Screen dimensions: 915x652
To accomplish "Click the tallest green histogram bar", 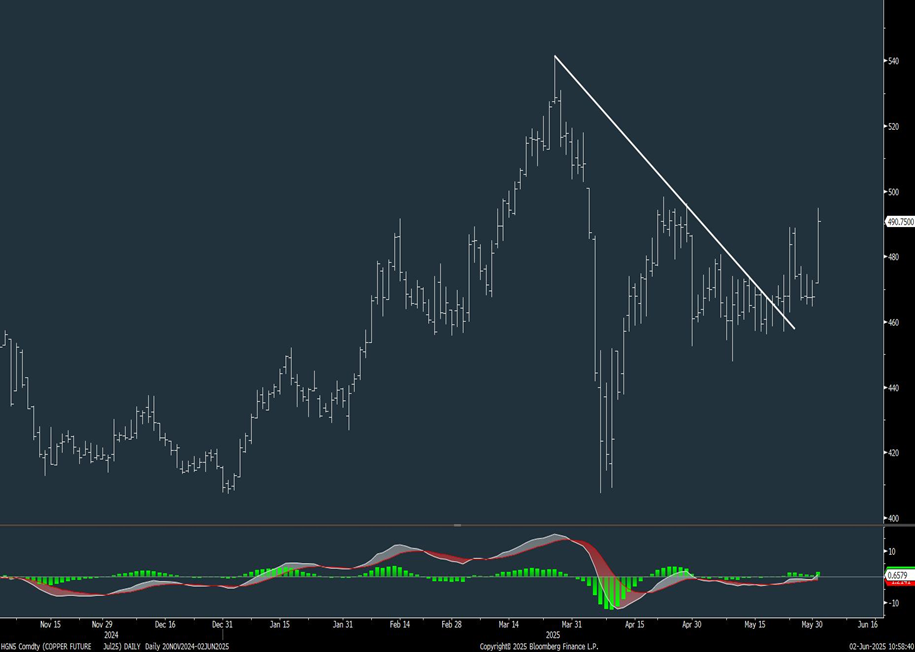I will click(x=610, y=595).
